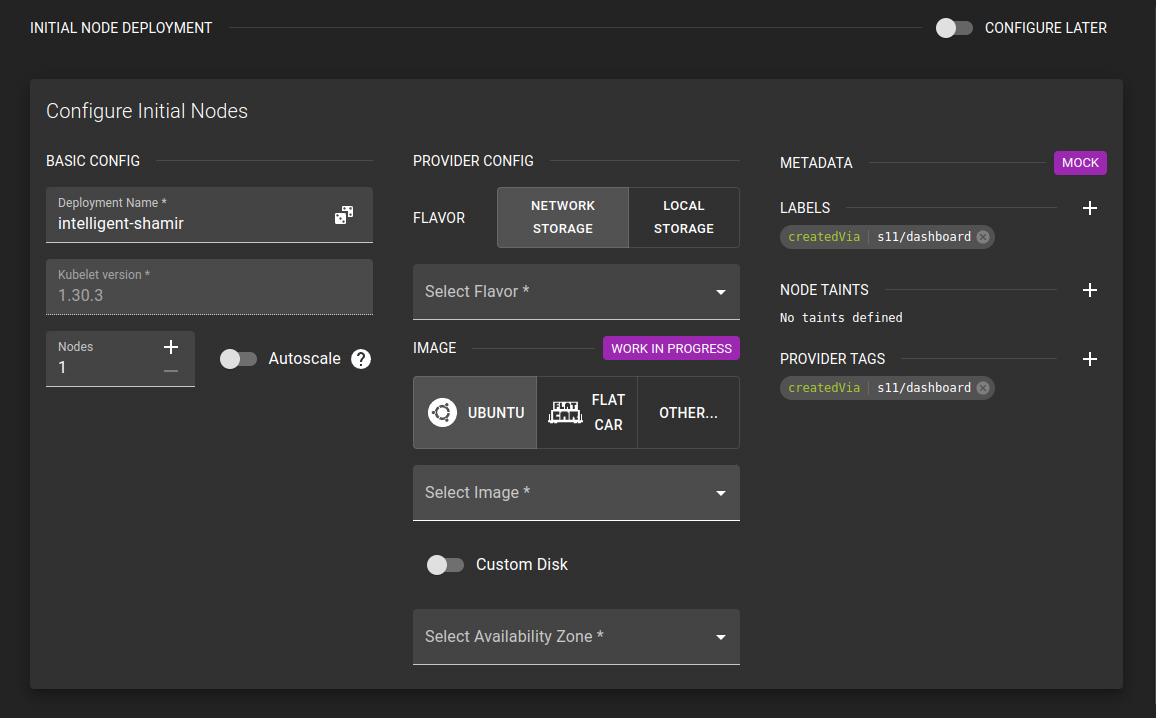The image size is (1156, 718).
Task: Add a provider tag via its plus icon
Action: pyautogui.click(x=1090, y=359)
